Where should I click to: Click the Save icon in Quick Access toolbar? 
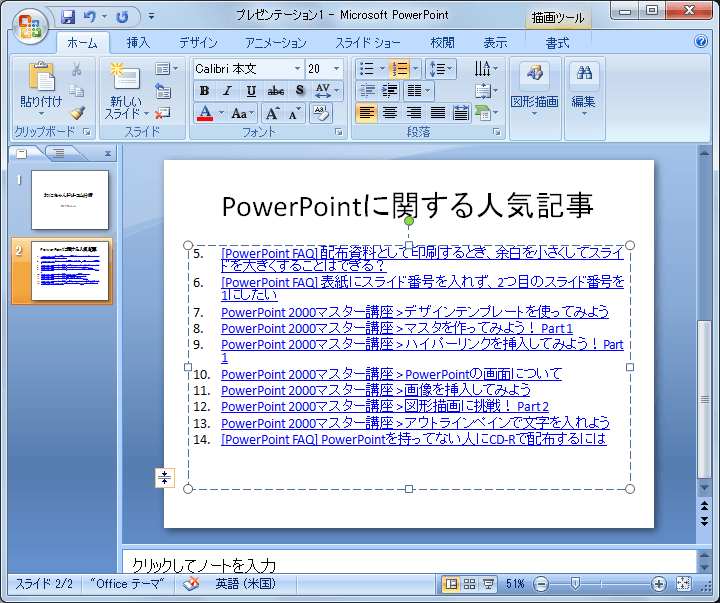68,17
